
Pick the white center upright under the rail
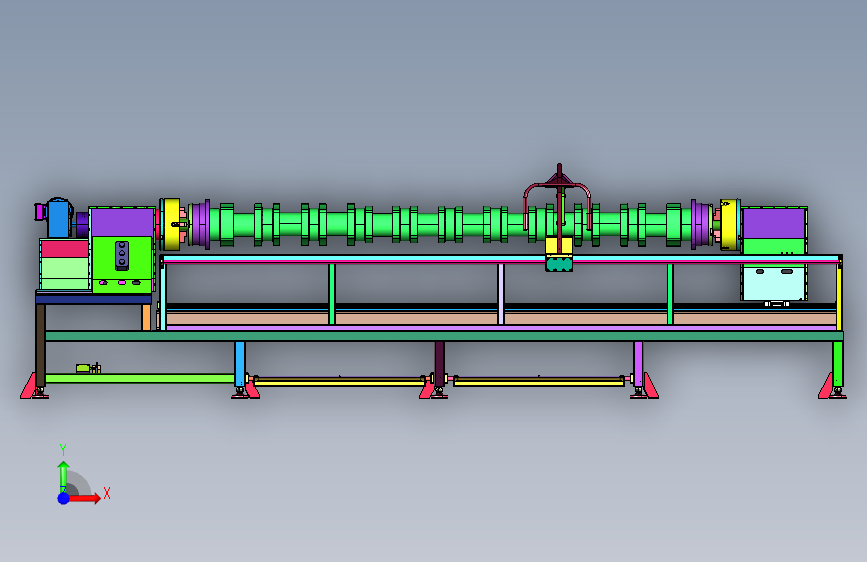point(501,294)
